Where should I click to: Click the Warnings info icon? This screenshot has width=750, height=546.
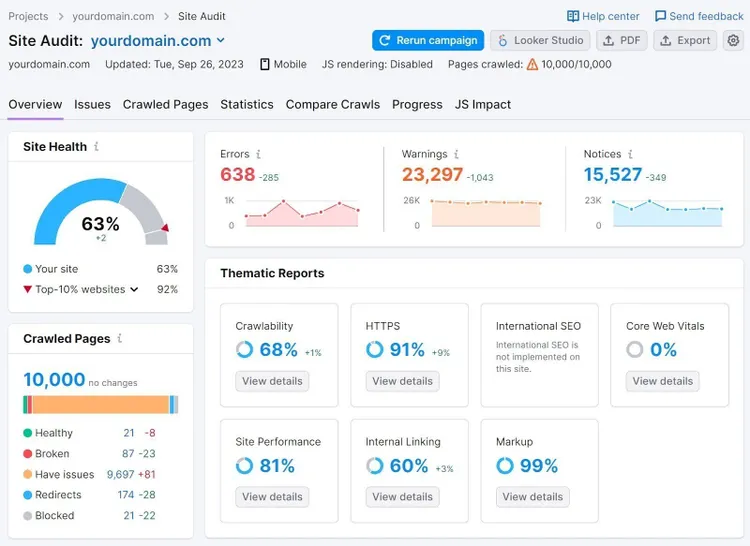pos(456,154)
